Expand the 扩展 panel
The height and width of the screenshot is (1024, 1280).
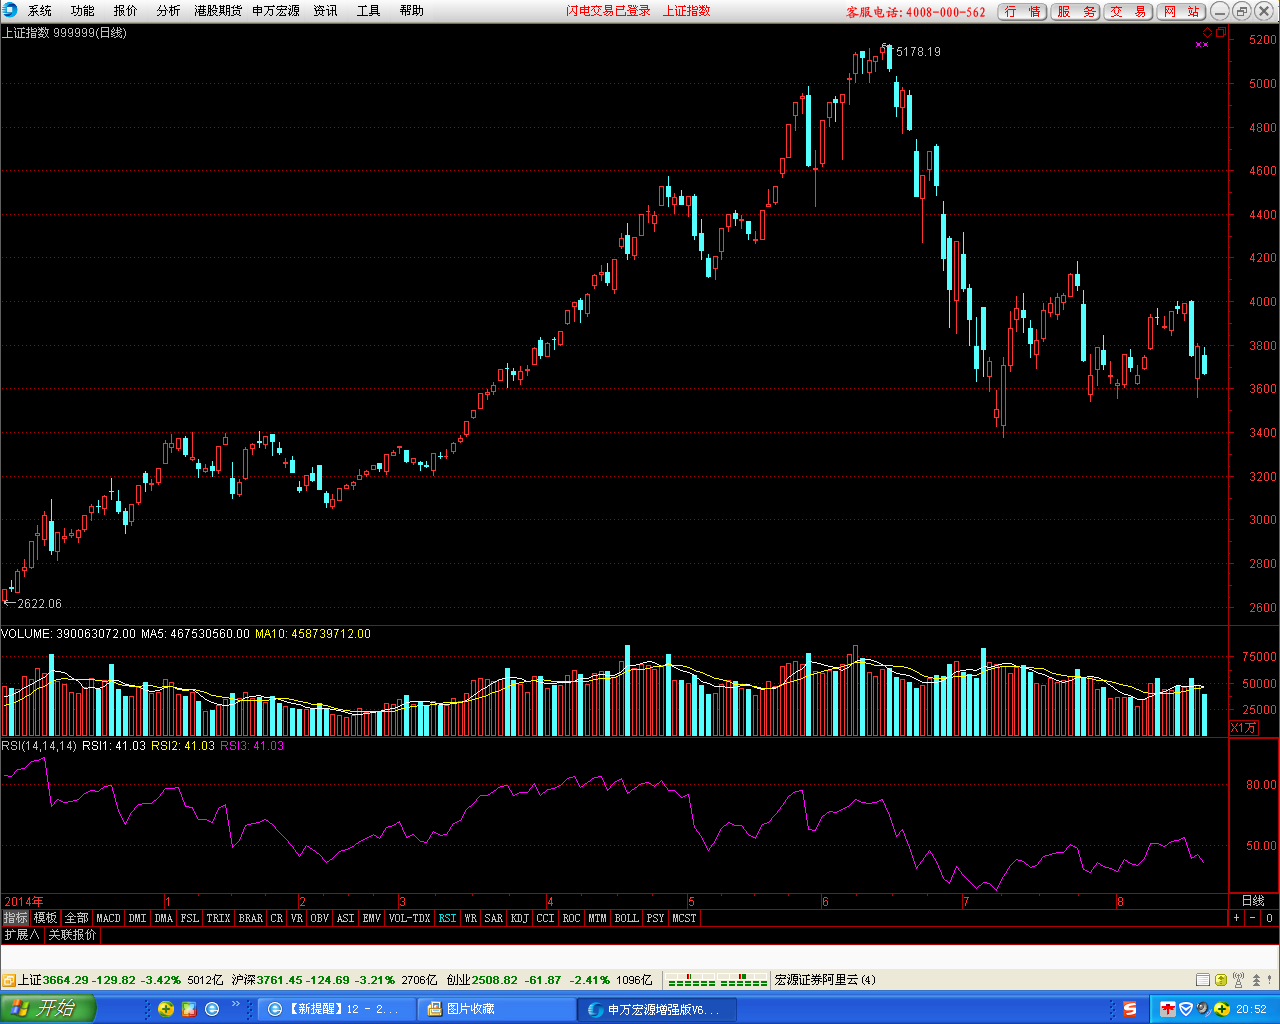coord(22,935)
